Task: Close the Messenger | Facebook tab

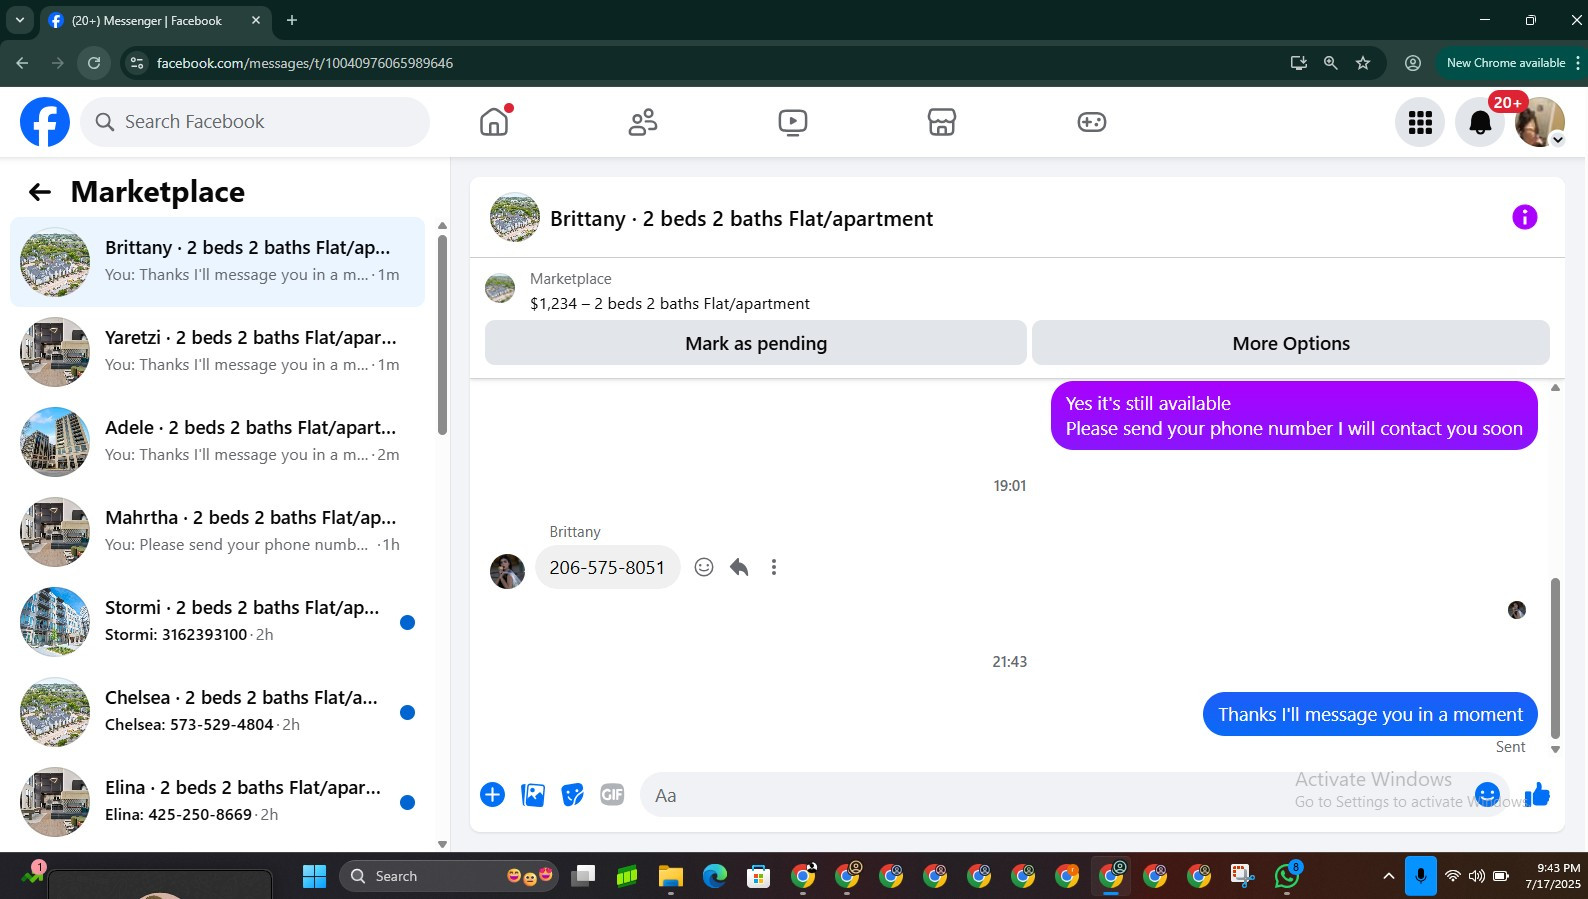Action: [256, 20]
